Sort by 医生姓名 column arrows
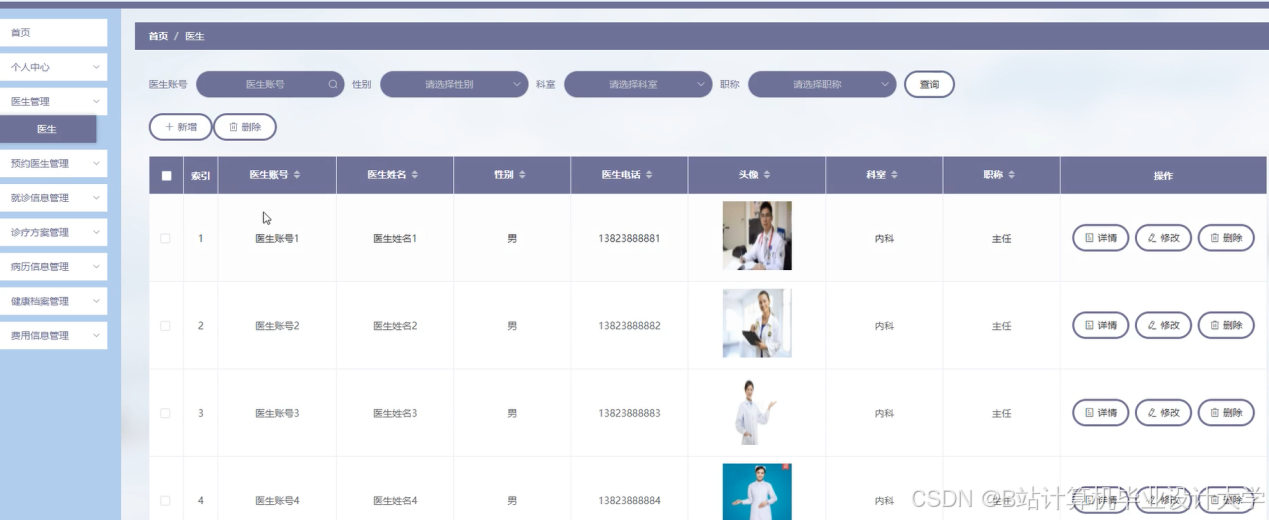Image resolution: width=1269 pixels, height=520 pixels. [x=415, y=175]
